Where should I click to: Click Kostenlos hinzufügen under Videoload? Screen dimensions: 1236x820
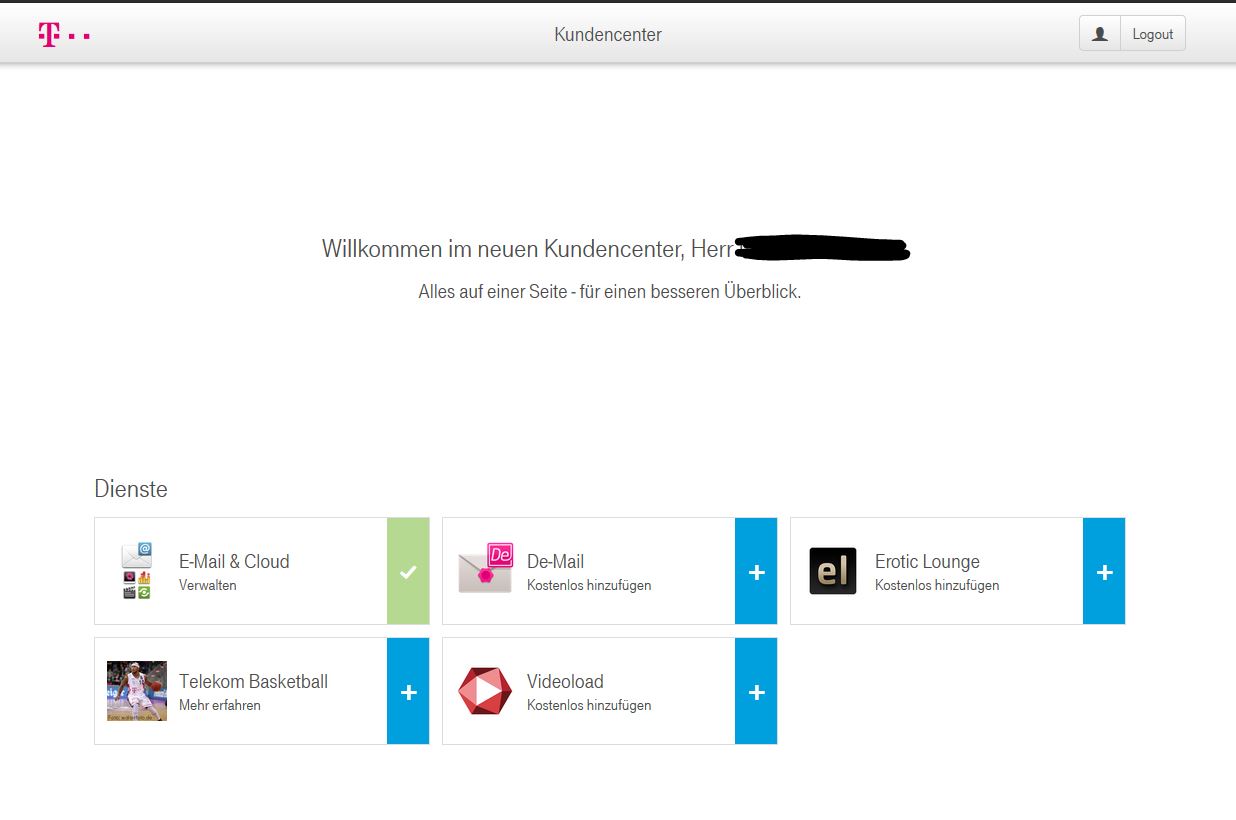[x=589, y=706]
